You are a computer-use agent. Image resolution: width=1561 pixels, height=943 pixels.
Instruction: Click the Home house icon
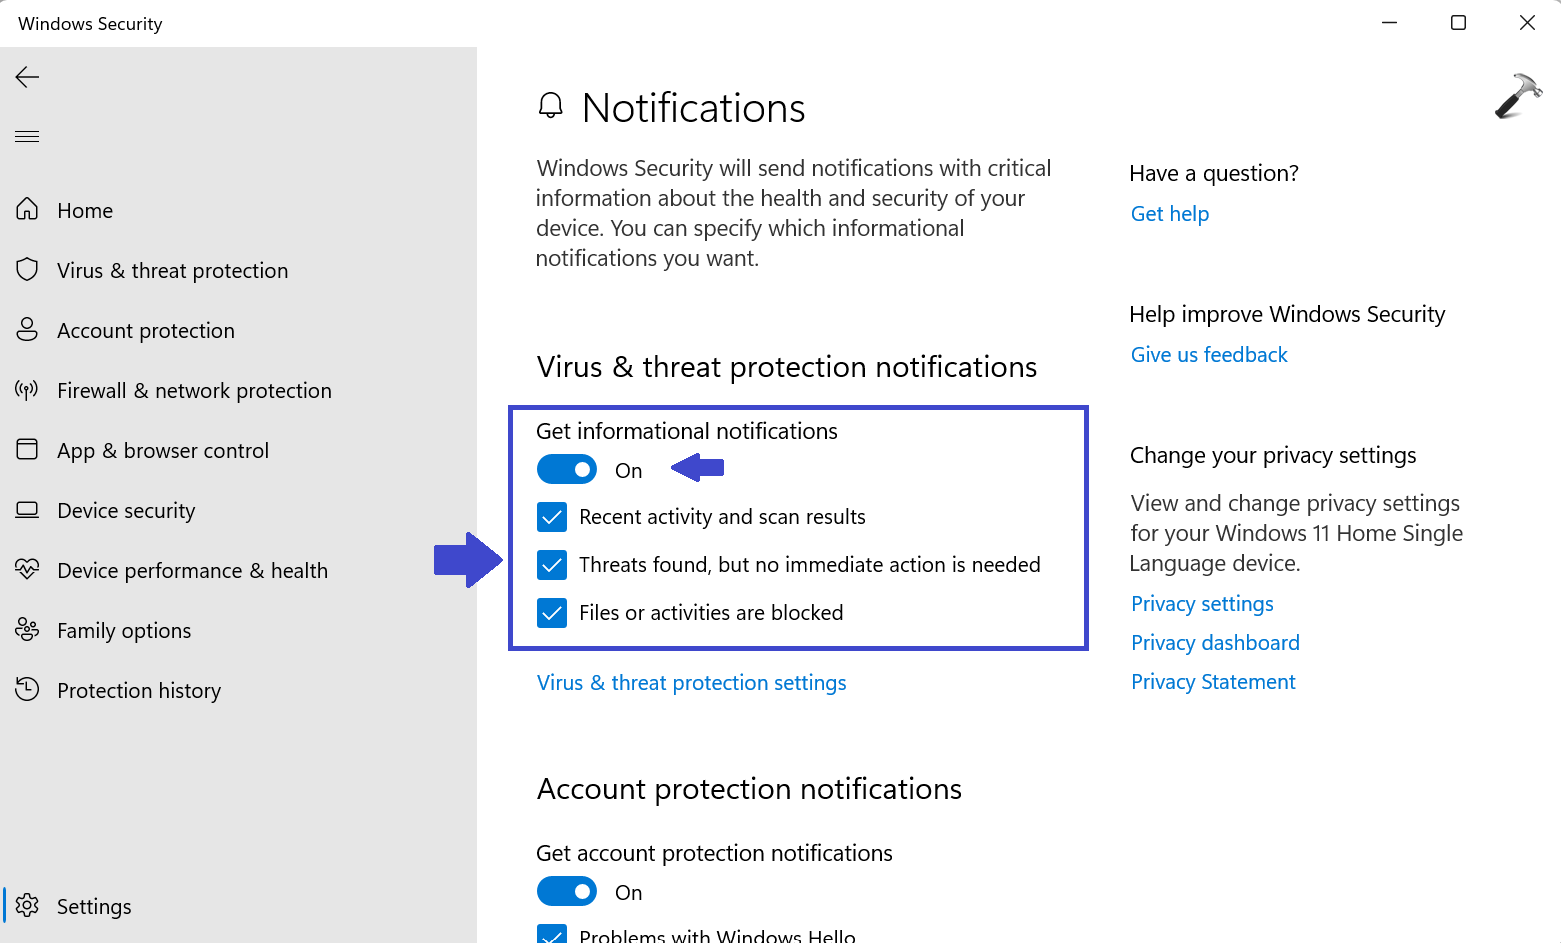point(27,209)
